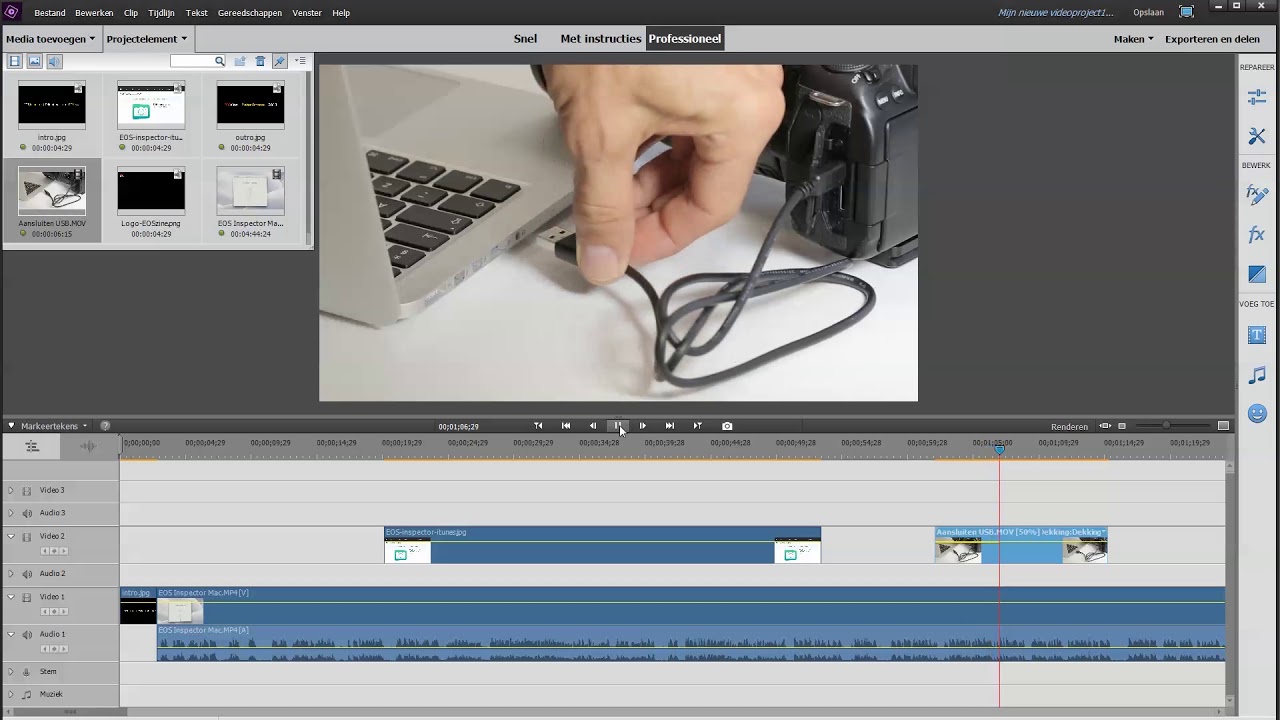1280x720 pixels.
Task: Toggle audio filter in project assets
Action: 54,62
